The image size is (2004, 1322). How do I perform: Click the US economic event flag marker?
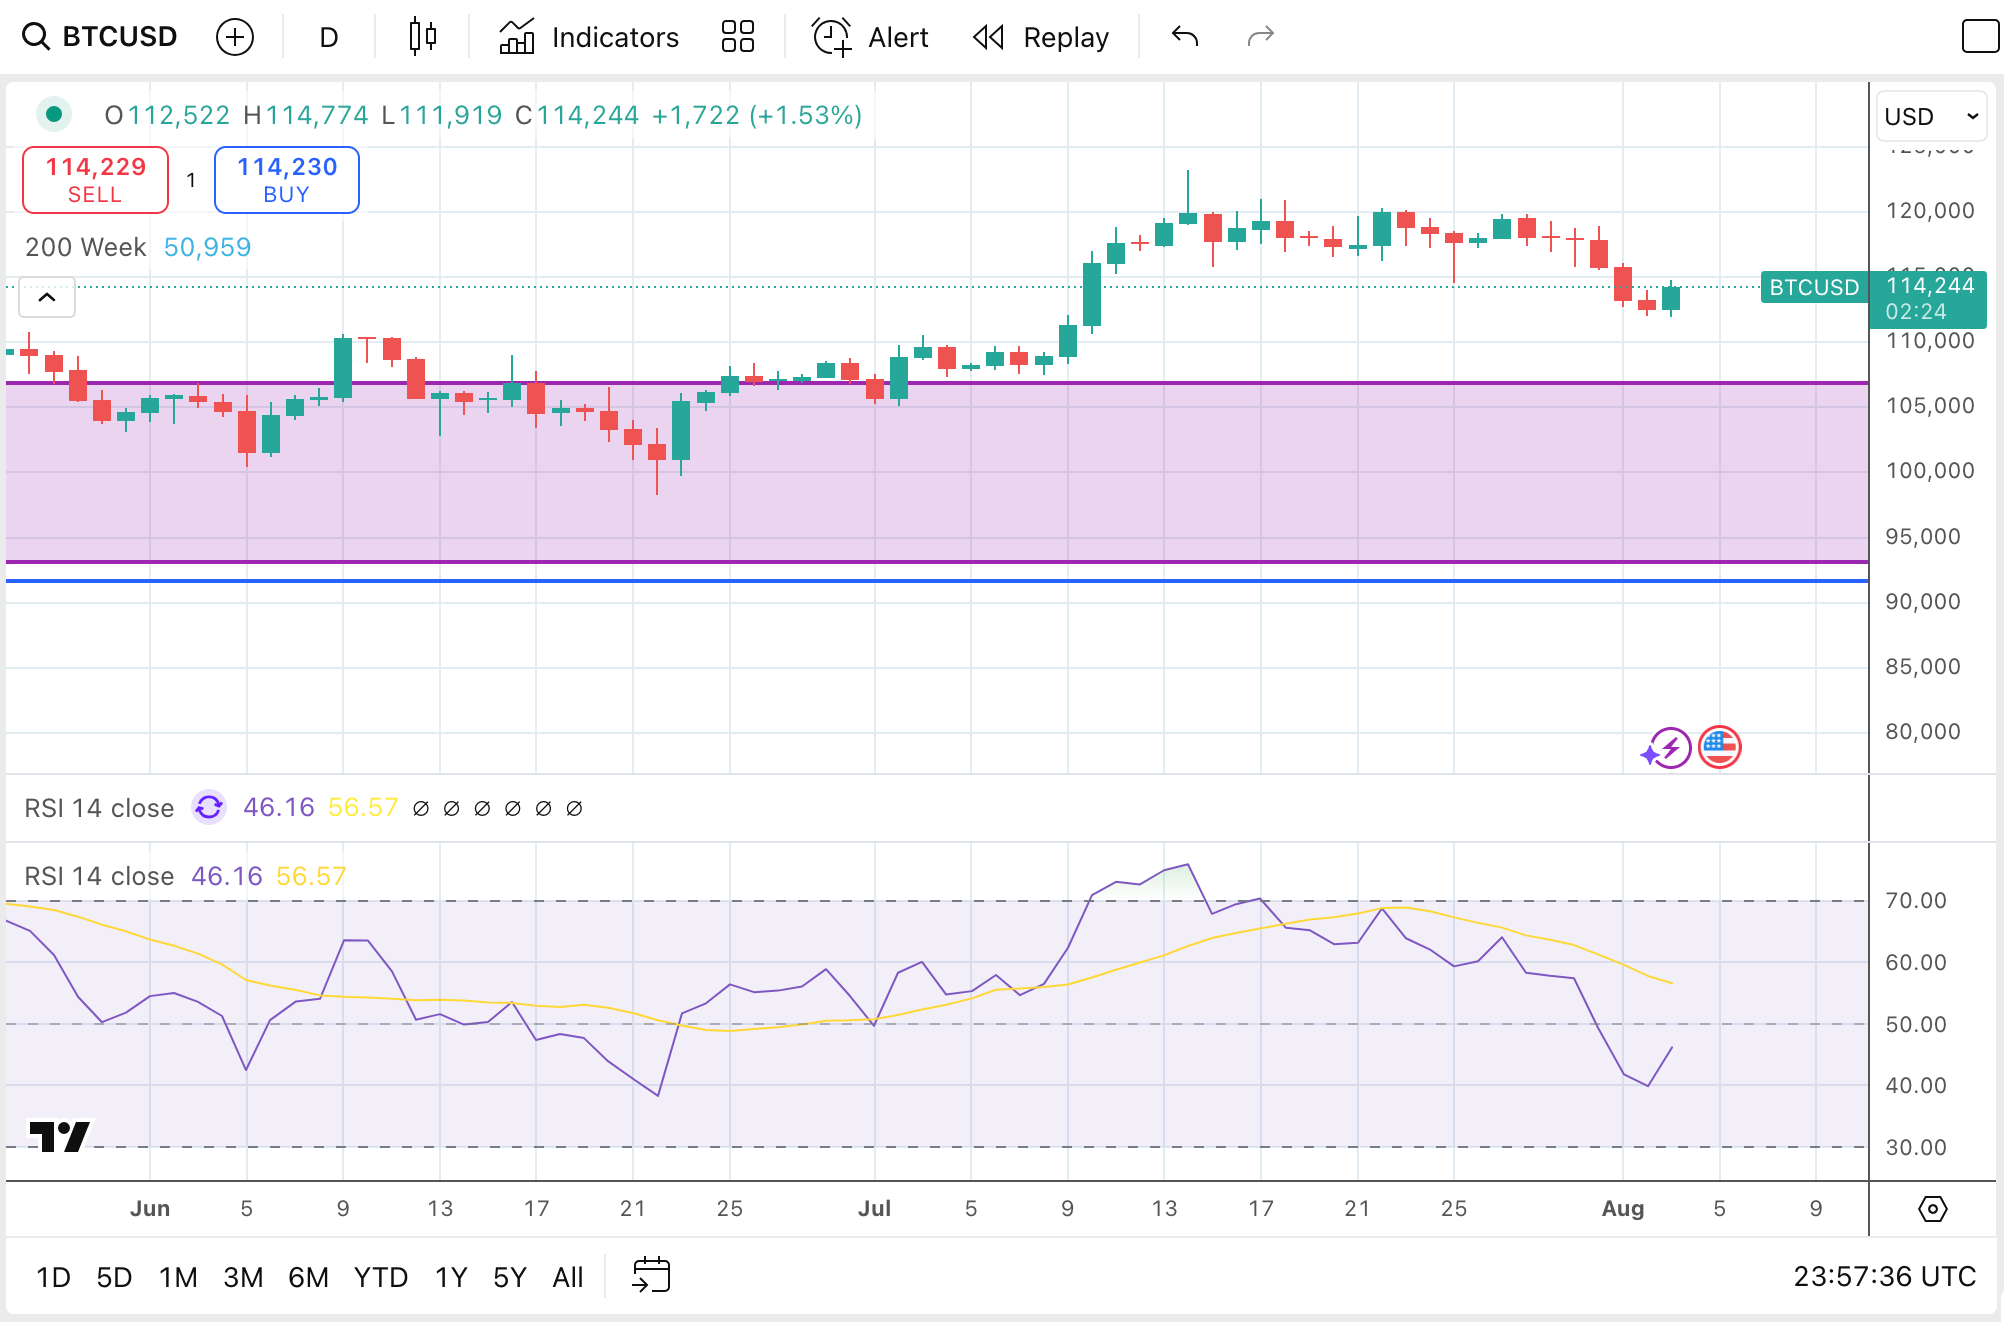(x=1719, y=747)
